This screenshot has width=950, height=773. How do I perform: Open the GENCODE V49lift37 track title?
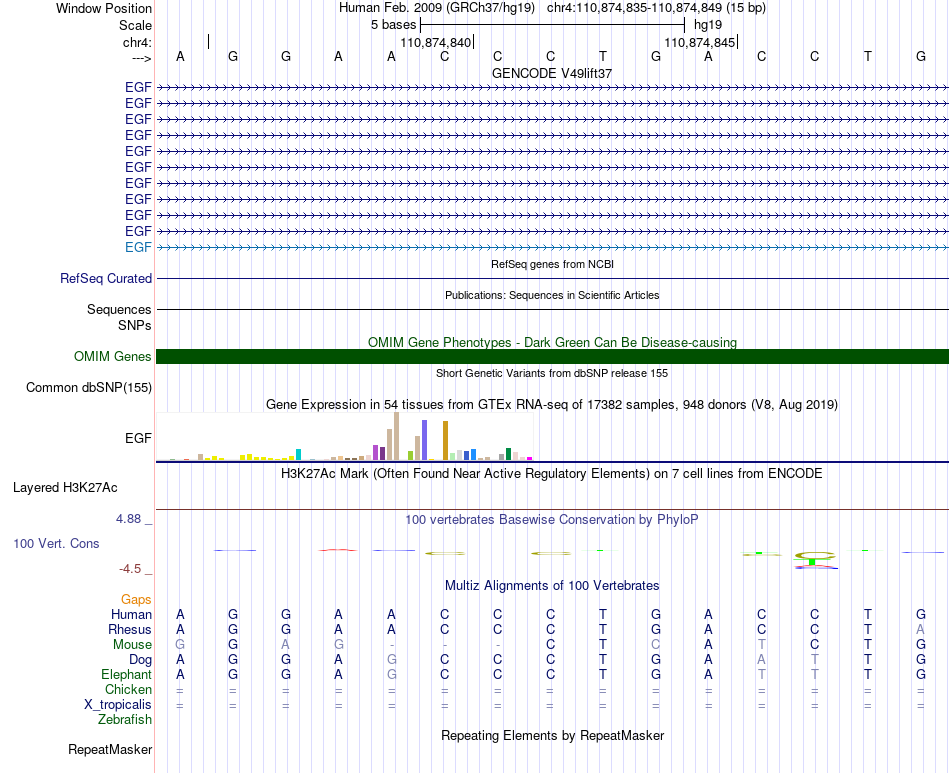click(x=552, y=73)
